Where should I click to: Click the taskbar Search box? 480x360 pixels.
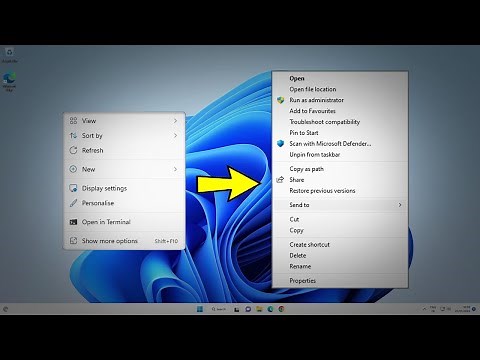[219, 309]
